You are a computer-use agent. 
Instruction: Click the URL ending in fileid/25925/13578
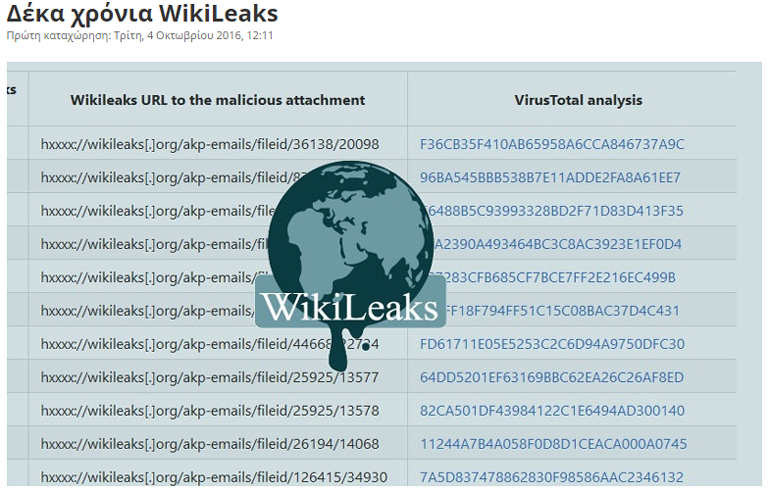click(x=210, y=411)
